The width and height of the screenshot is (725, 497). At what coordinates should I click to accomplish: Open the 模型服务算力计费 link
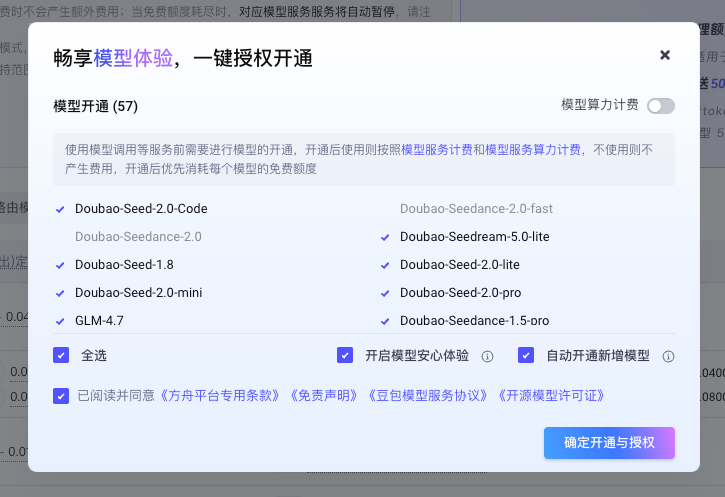(533, 150)
